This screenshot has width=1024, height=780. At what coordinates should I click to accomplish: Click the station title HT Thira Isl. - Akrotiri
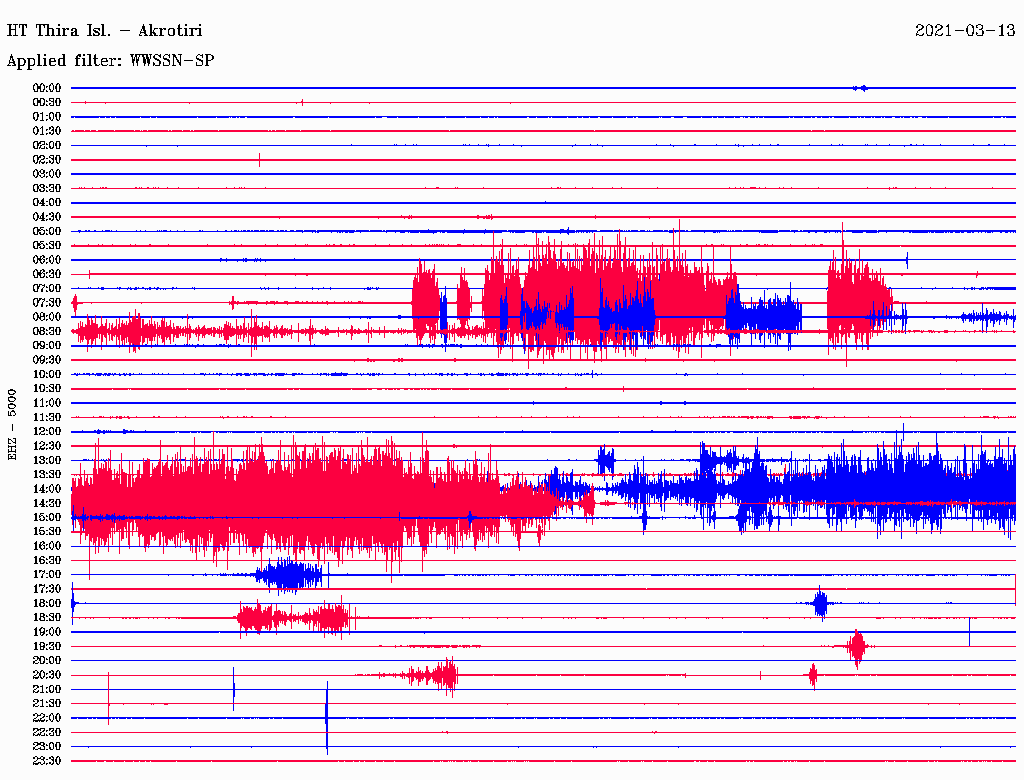104,31
